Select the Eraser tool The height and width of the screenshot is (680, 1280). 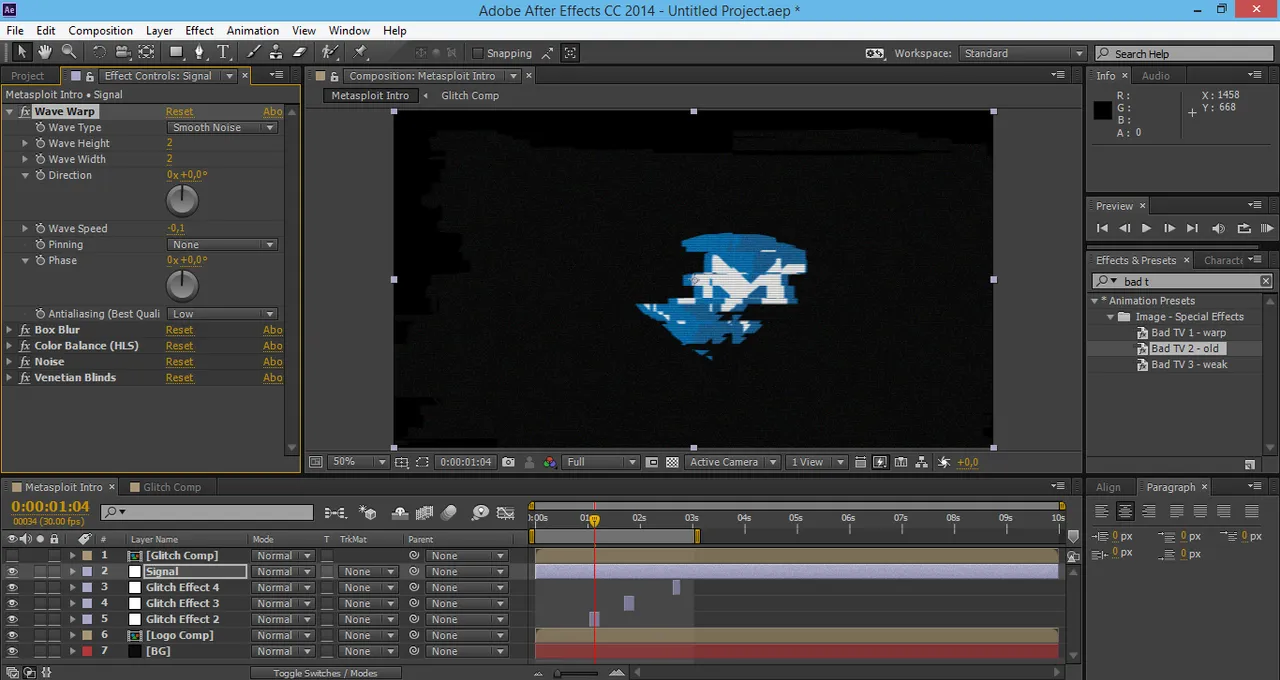[300, 52]
